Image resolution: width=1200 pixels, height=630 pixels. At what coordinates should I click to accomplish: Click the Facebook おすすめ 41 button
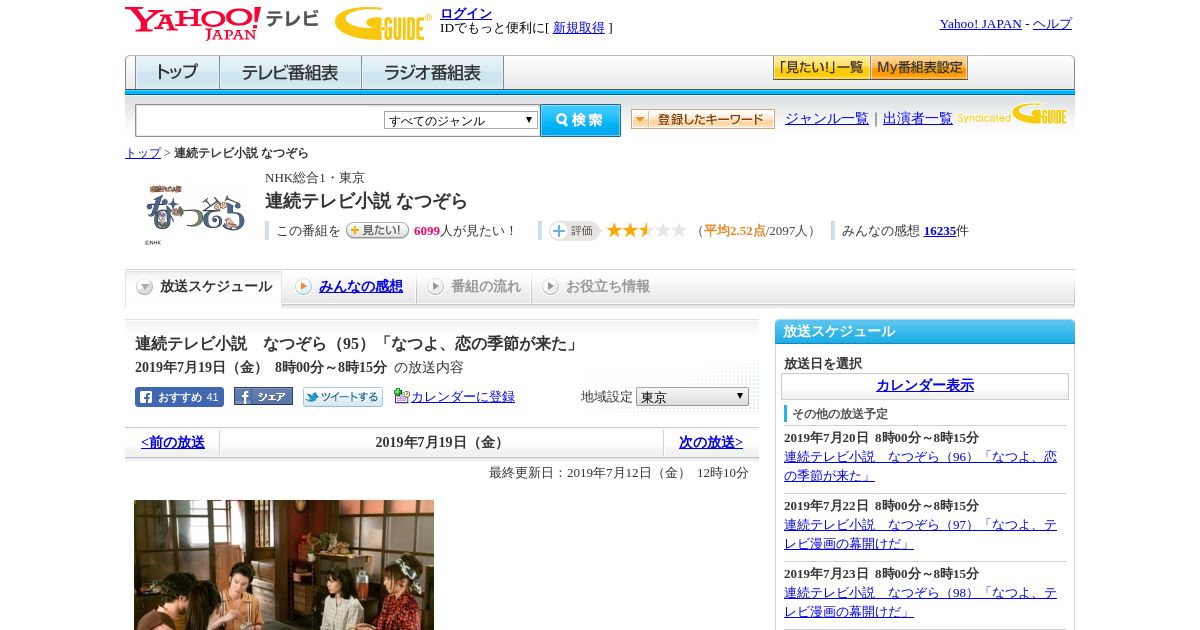tap(179, 397)
